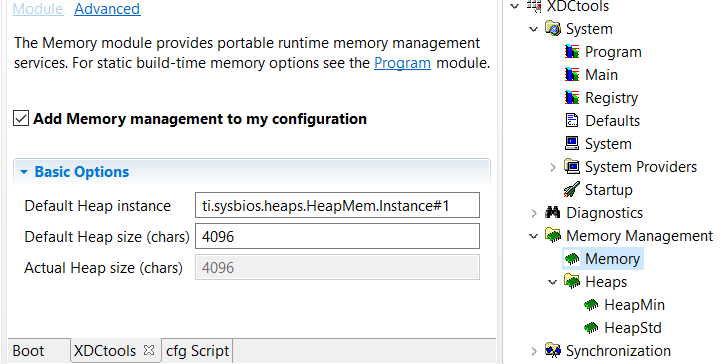Click the Default Heap instance label
Image resolution: width=727 pixels, height=364 pixels.
97,206
